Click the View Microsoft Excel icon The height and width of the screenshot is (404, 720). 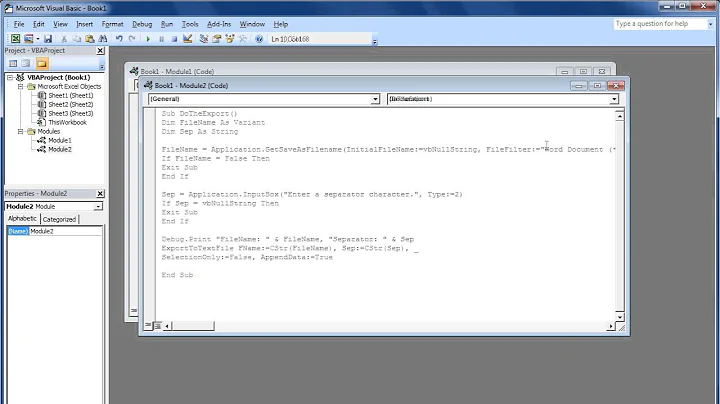pos(16,39)
